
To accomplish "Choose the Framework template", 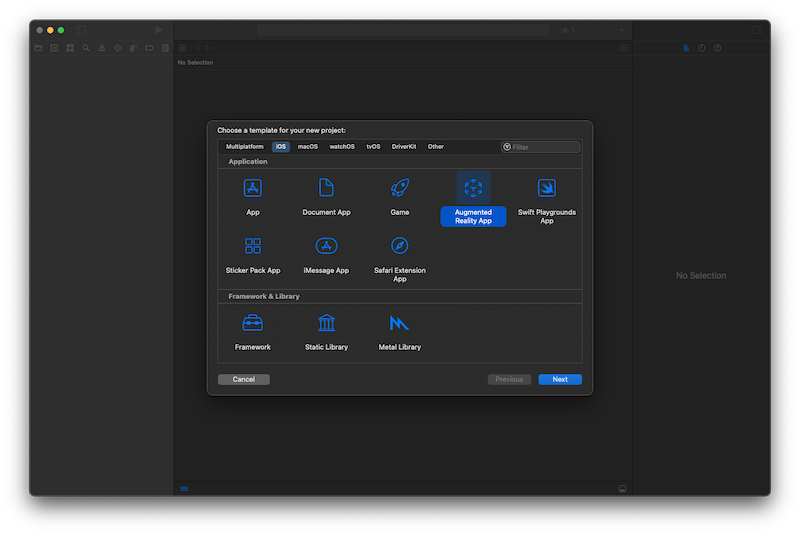I will point(253,333).
